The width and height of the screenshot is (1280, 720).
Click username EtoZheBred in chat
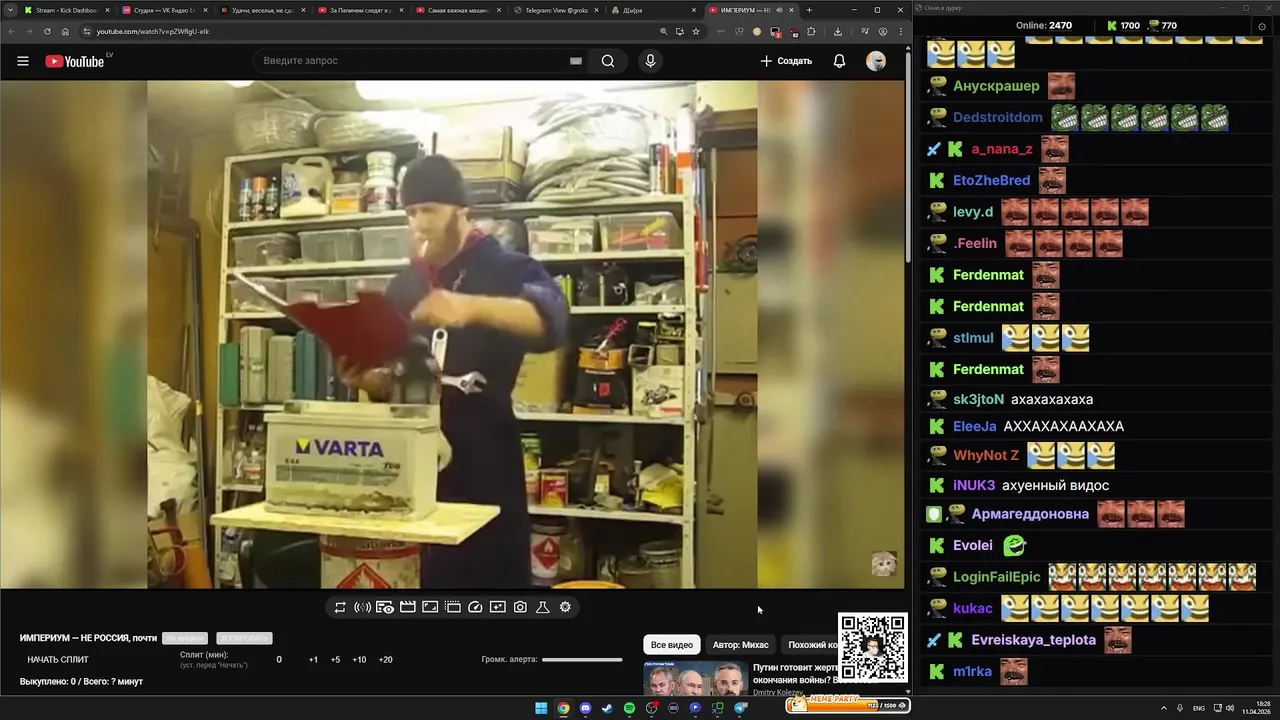(991, 180)
